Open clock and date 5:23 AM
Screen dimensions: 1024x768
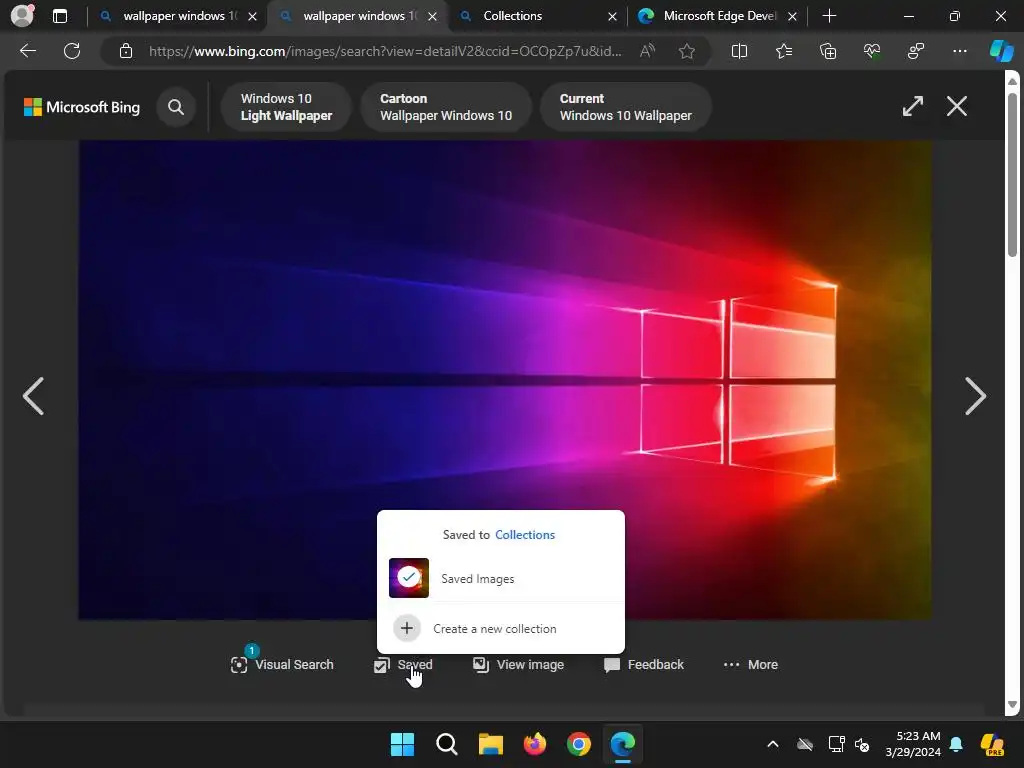pyautogui.click(x=913, y=744)
